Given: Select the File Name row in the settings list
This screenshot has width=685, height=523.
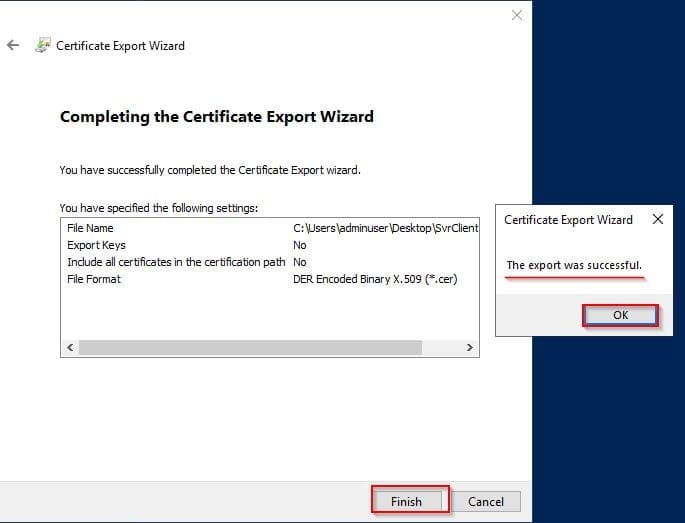Looking at the screenshot, I should pyautogui.click(x=90, y=228).
